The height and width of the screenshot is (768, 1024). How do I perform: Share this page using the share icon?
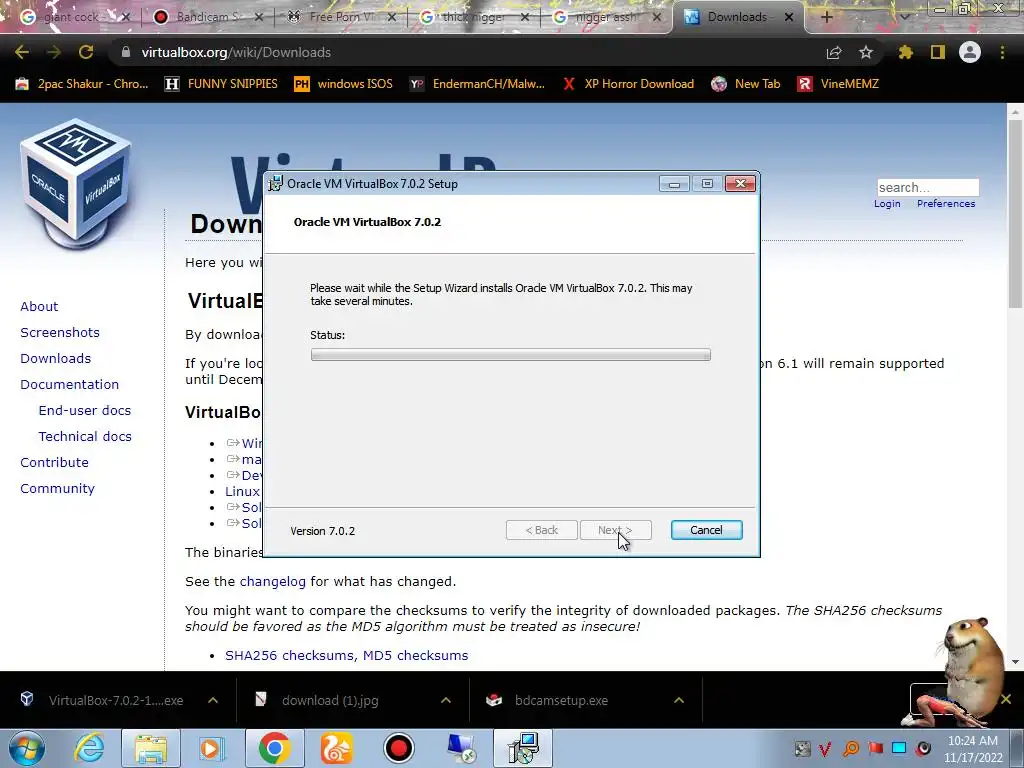click(834, 52)
